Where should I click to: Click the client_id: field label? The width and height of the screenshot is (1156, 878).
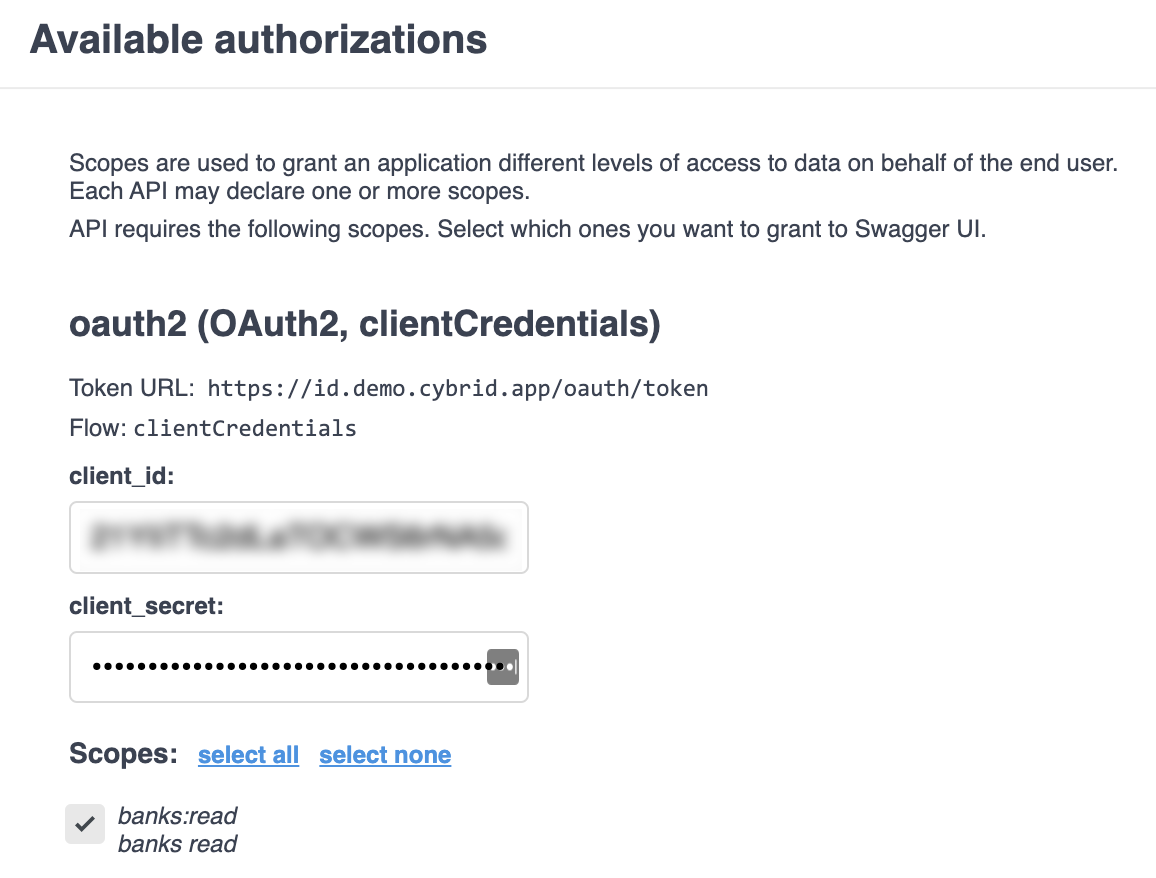tap(122, 477)
